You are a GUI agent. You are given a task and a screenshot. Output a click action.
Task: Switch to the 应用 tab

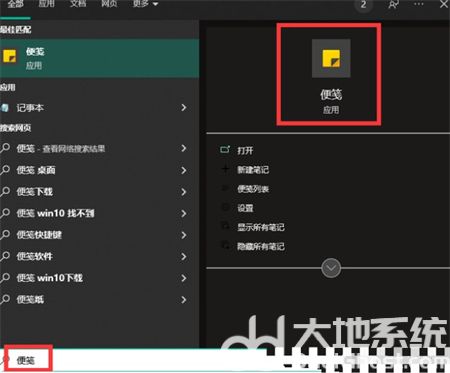click(x=46, y=4)
